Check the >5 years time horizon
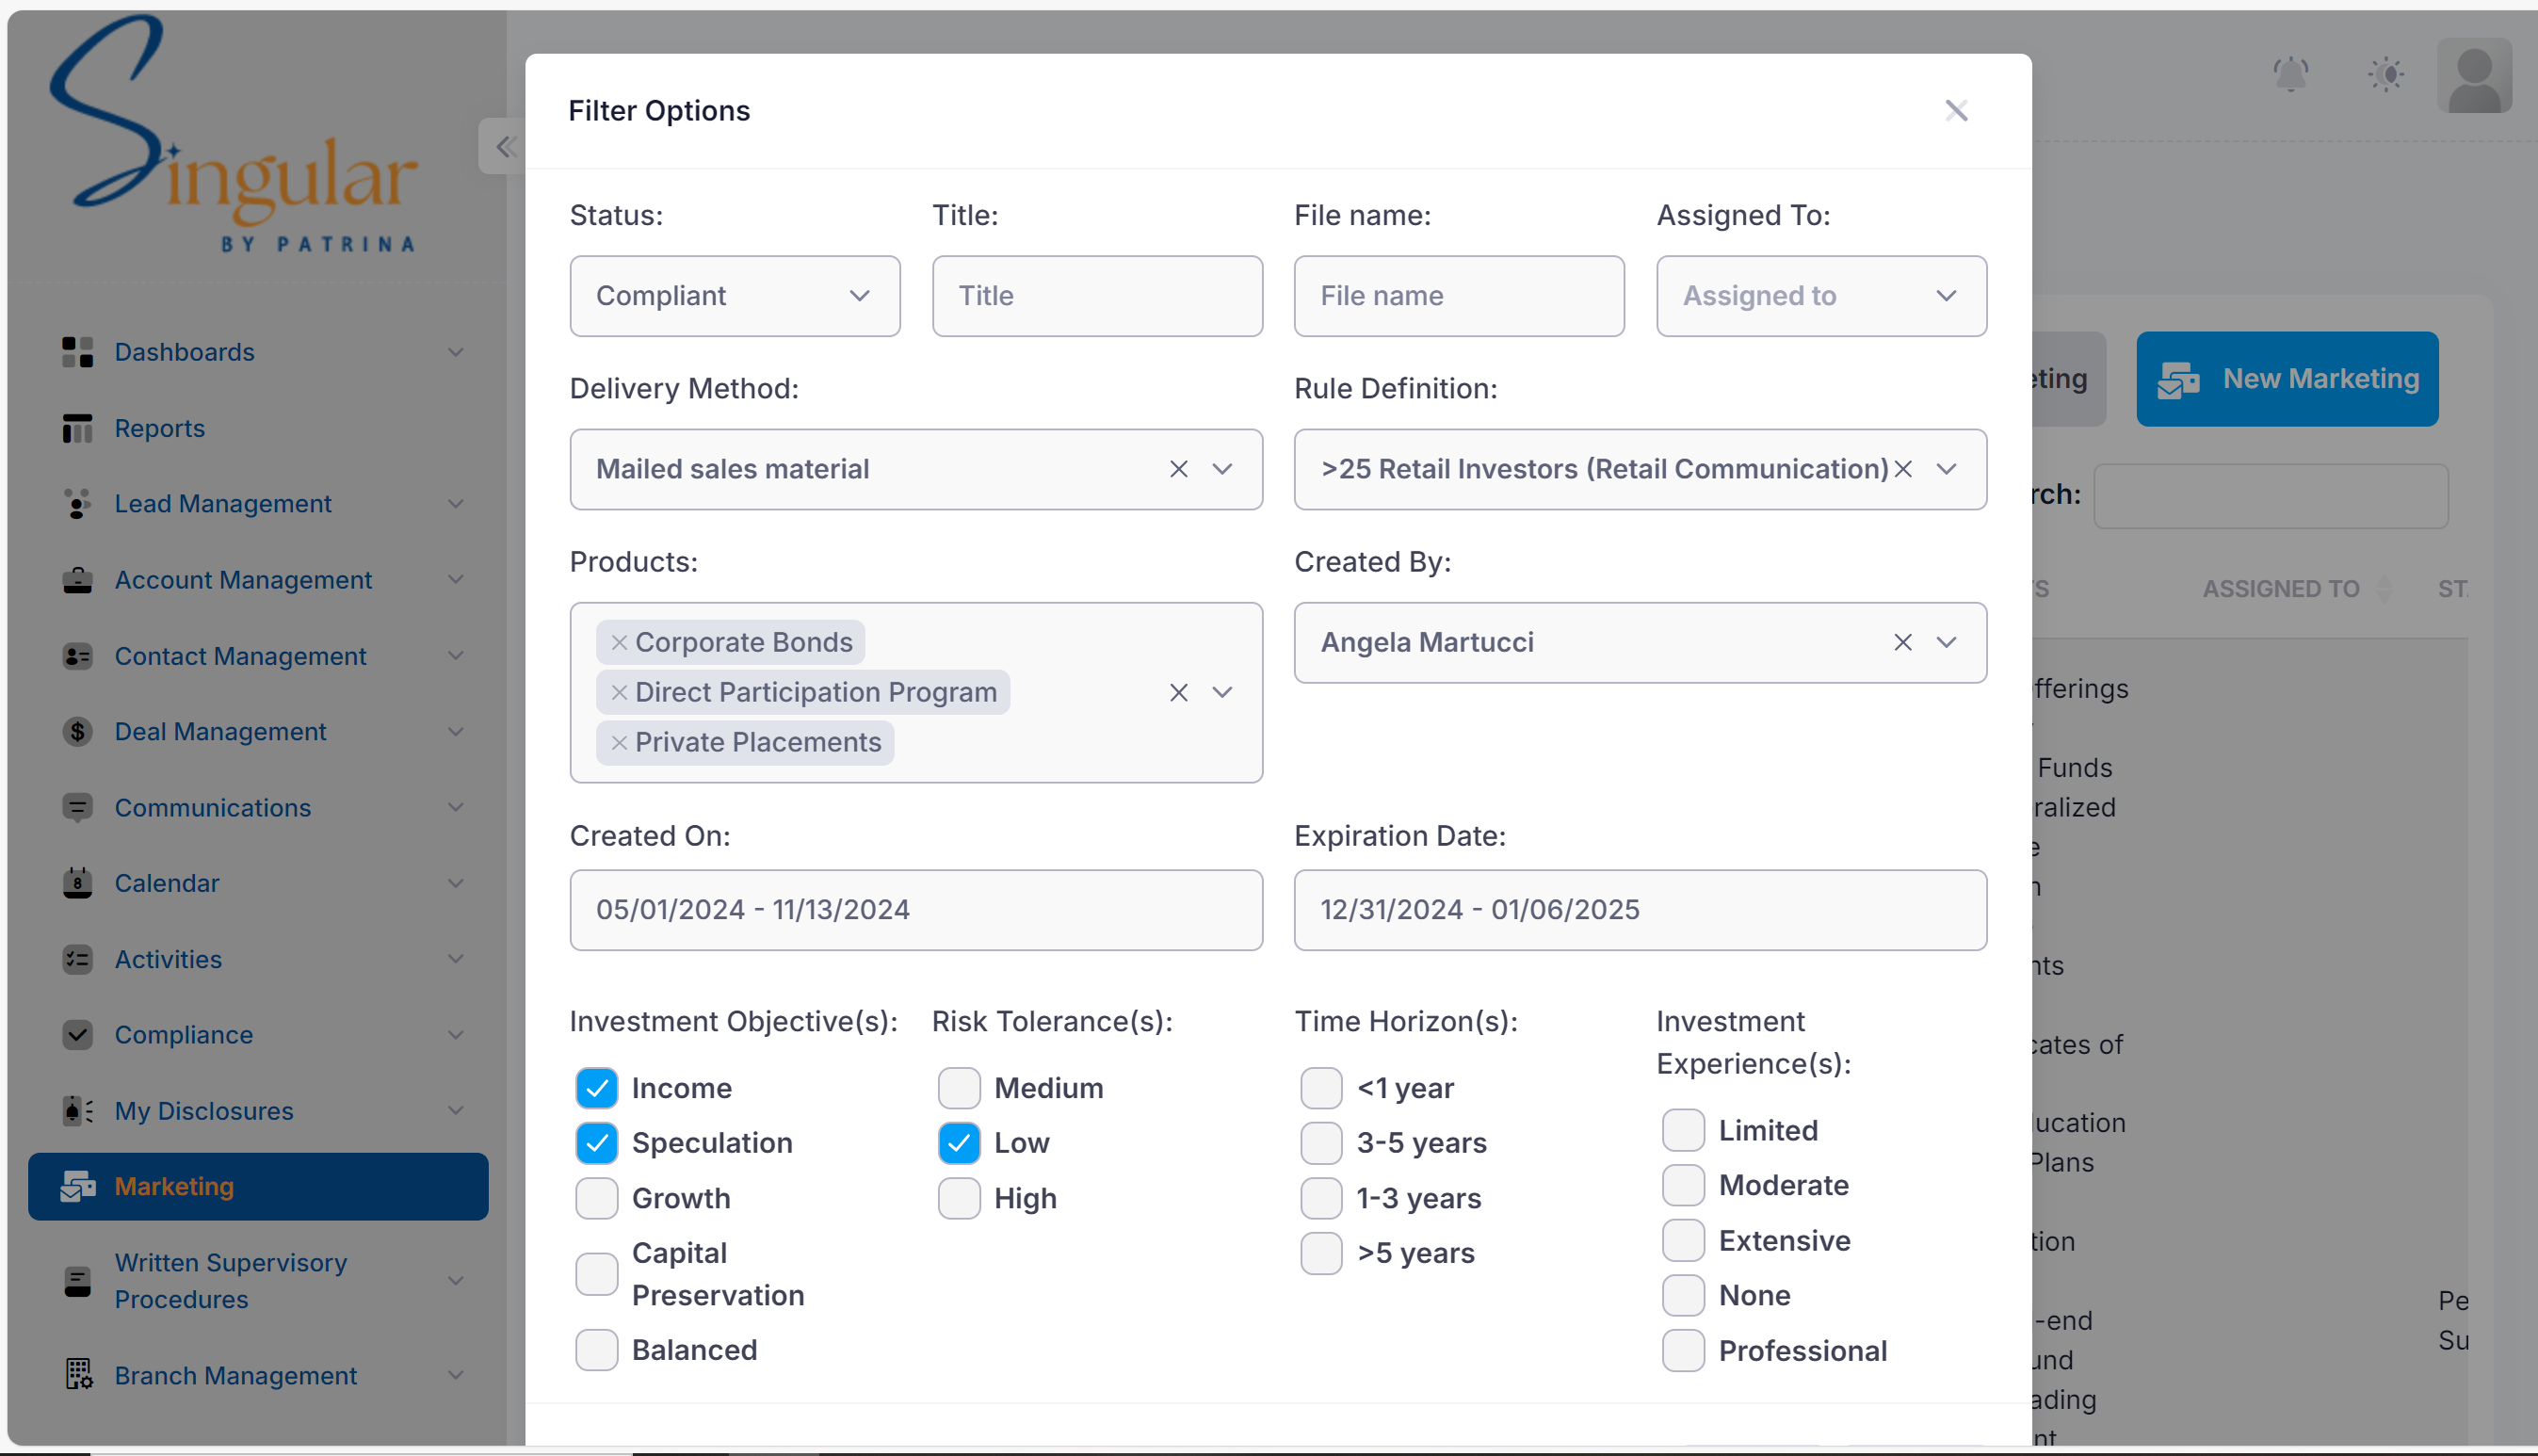Viewport: 2538px width, 1456px height. pos(1321,1253)
